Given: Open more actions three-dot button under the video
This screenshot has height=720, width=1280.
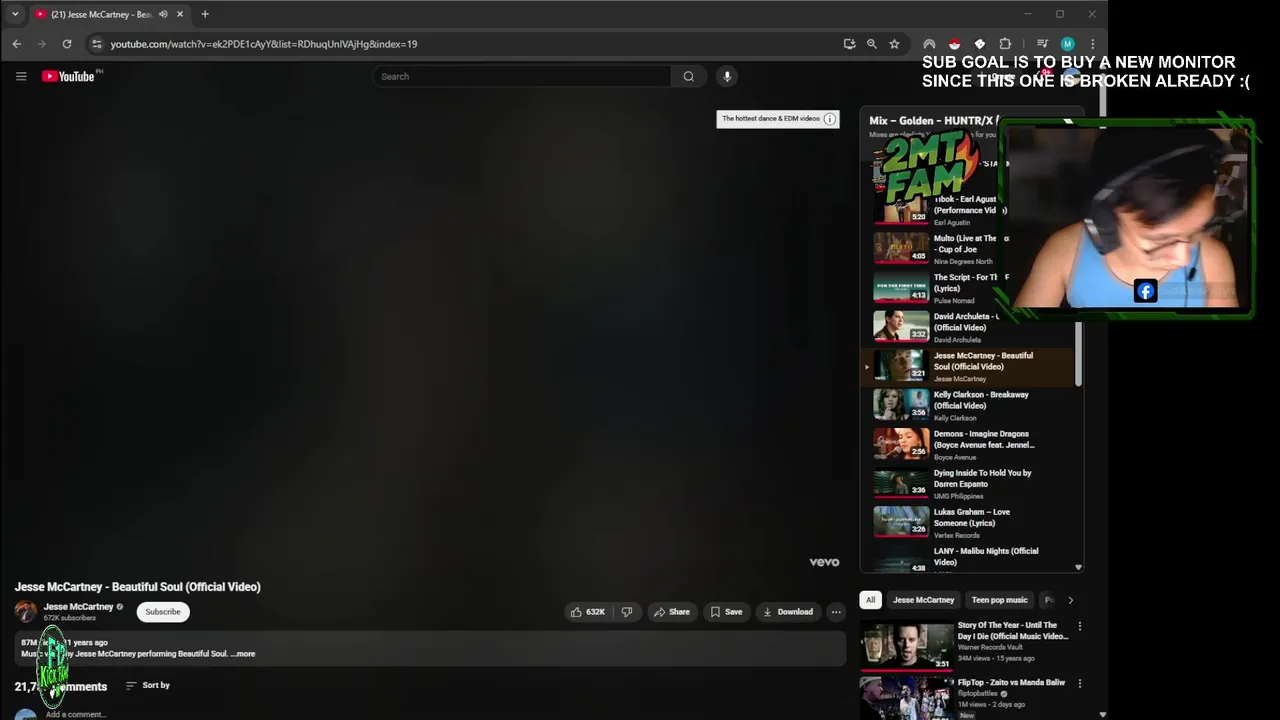Looking at the screenshot, I should pyautogui.click(x=836, y=612).
